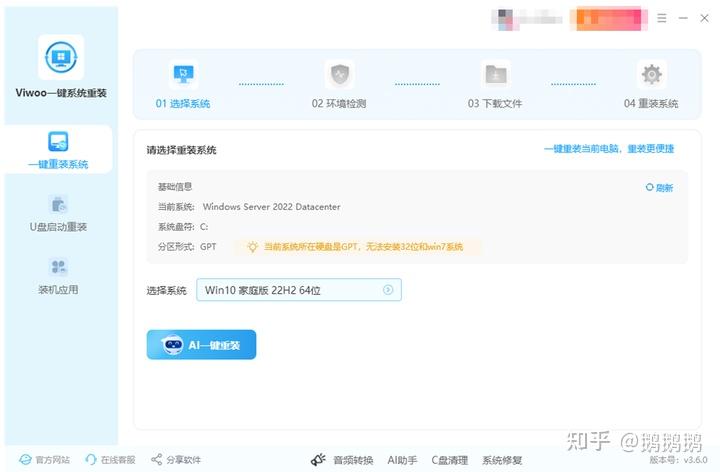This screenshot has width=720, height=472.
Task: Click the orange blurred button in title bar
Action: coord(609,19)
